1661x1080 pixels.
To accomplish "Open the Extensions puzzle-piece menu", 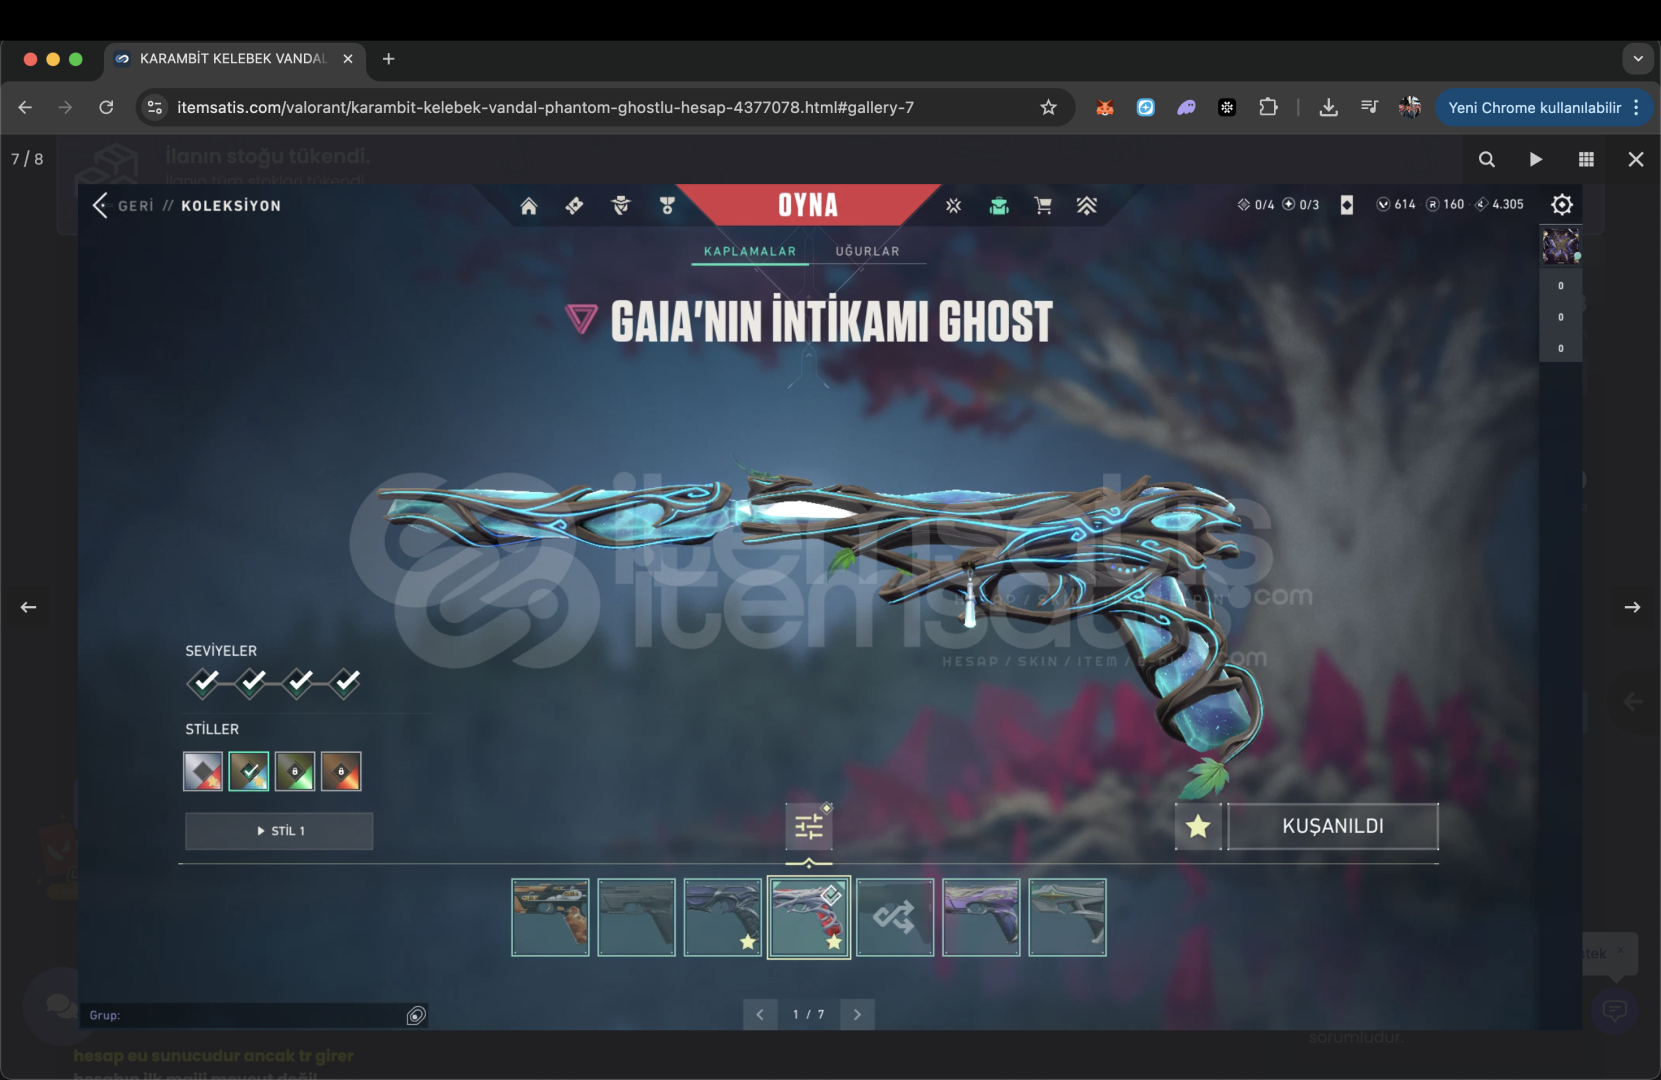I will pos(1268,107).
